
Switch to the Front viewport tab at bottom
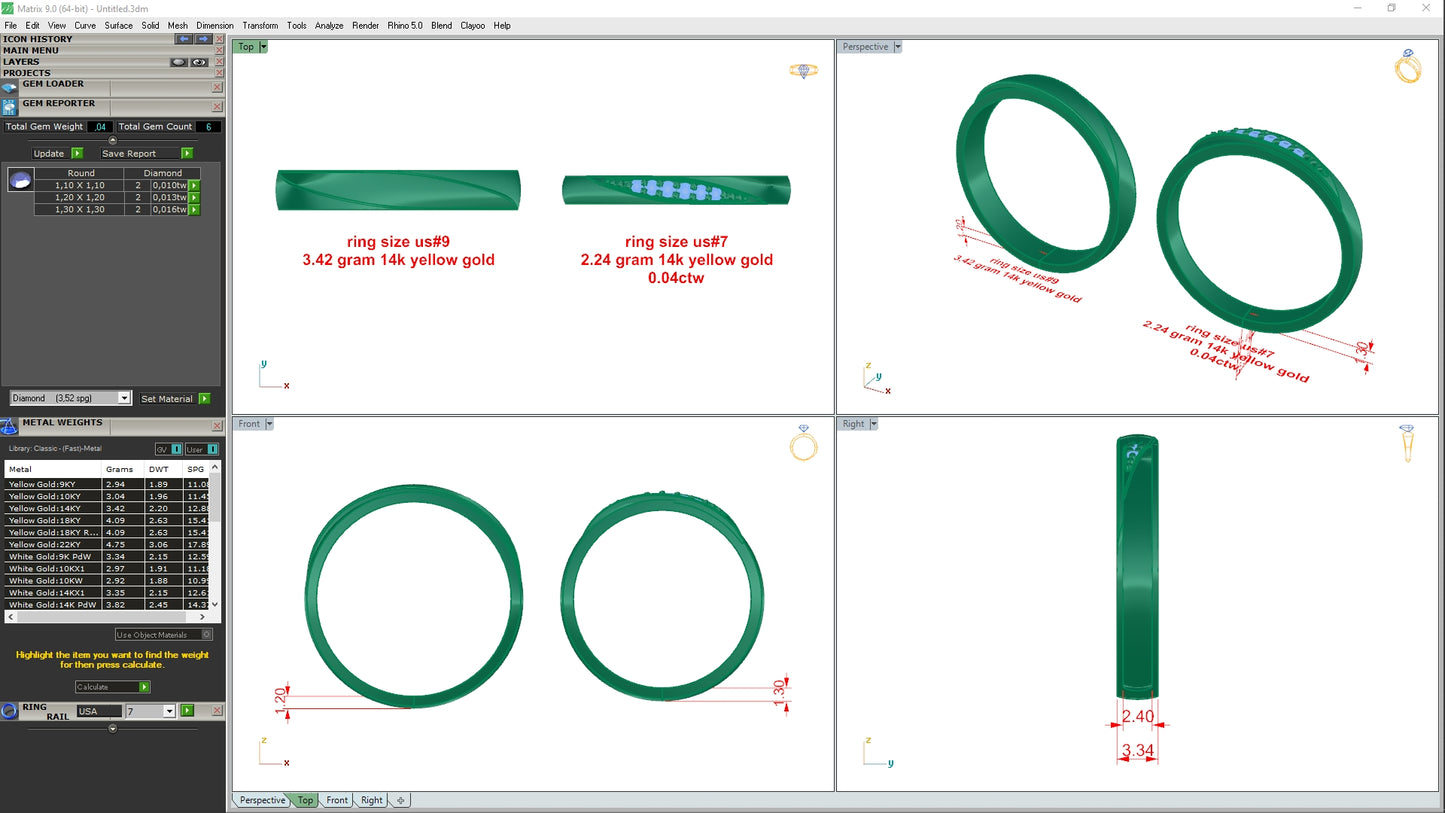coord(337,800)
